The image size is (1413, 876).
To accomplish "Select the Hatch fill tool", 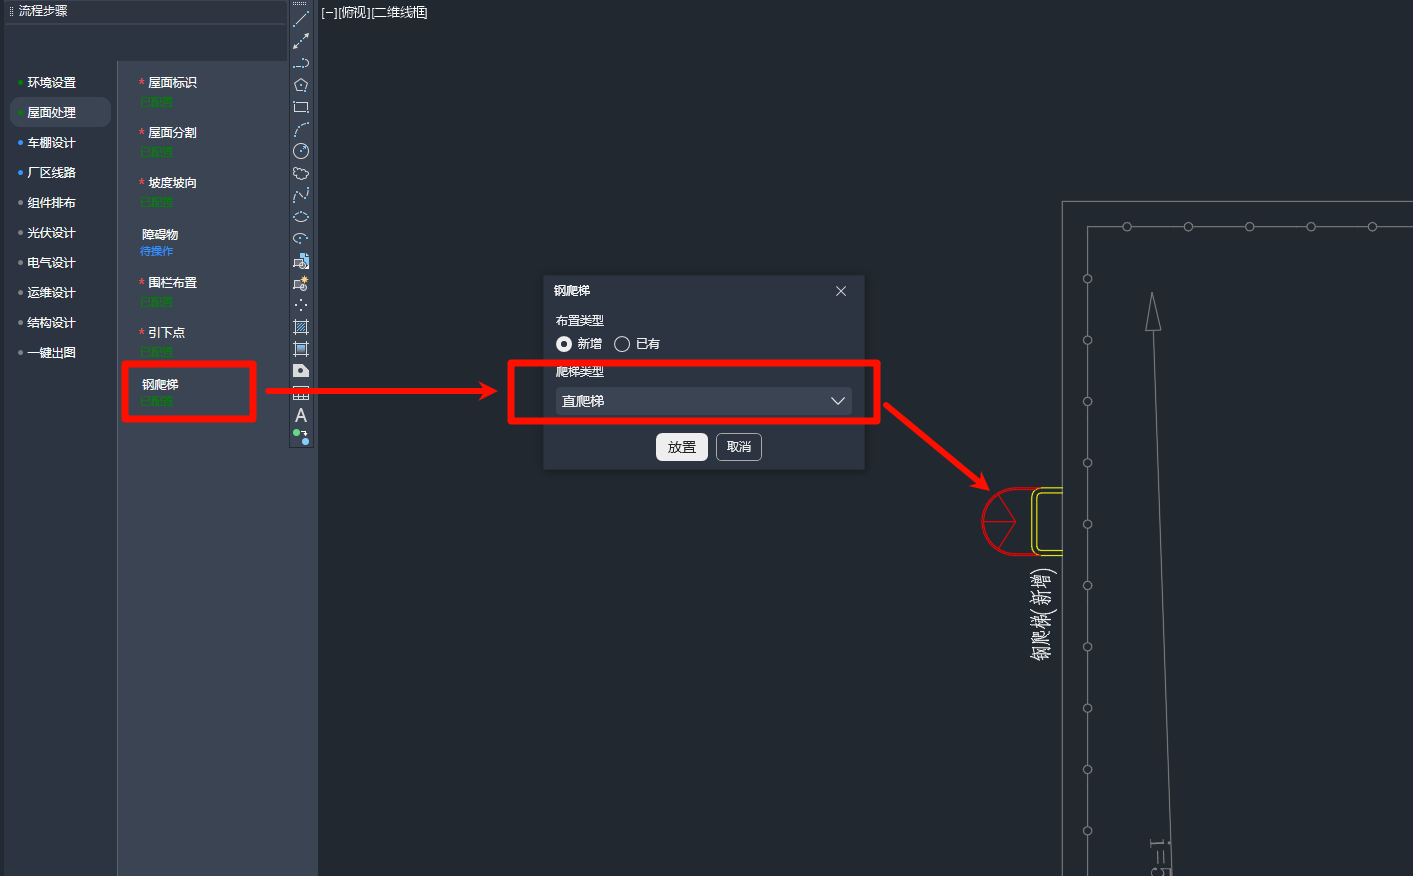I will click(301, 327).
